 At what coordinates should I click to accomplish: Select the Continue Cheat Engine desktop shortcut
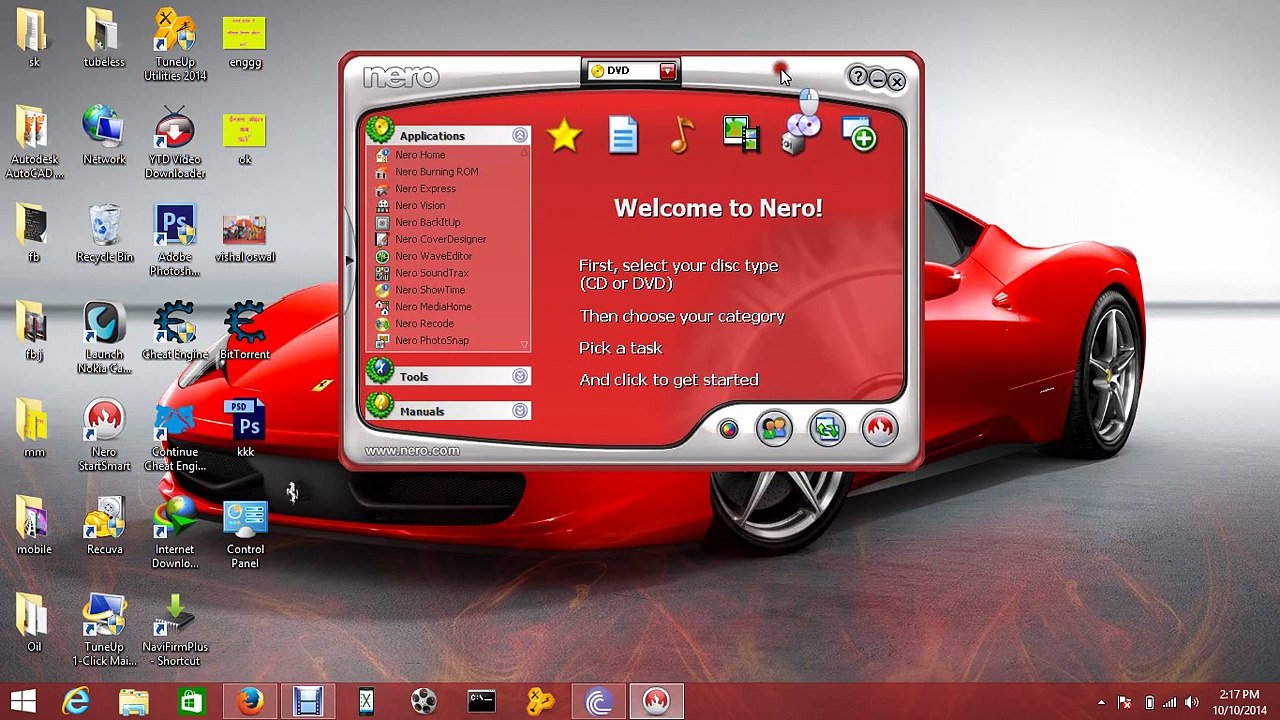[x=175, y=436]
